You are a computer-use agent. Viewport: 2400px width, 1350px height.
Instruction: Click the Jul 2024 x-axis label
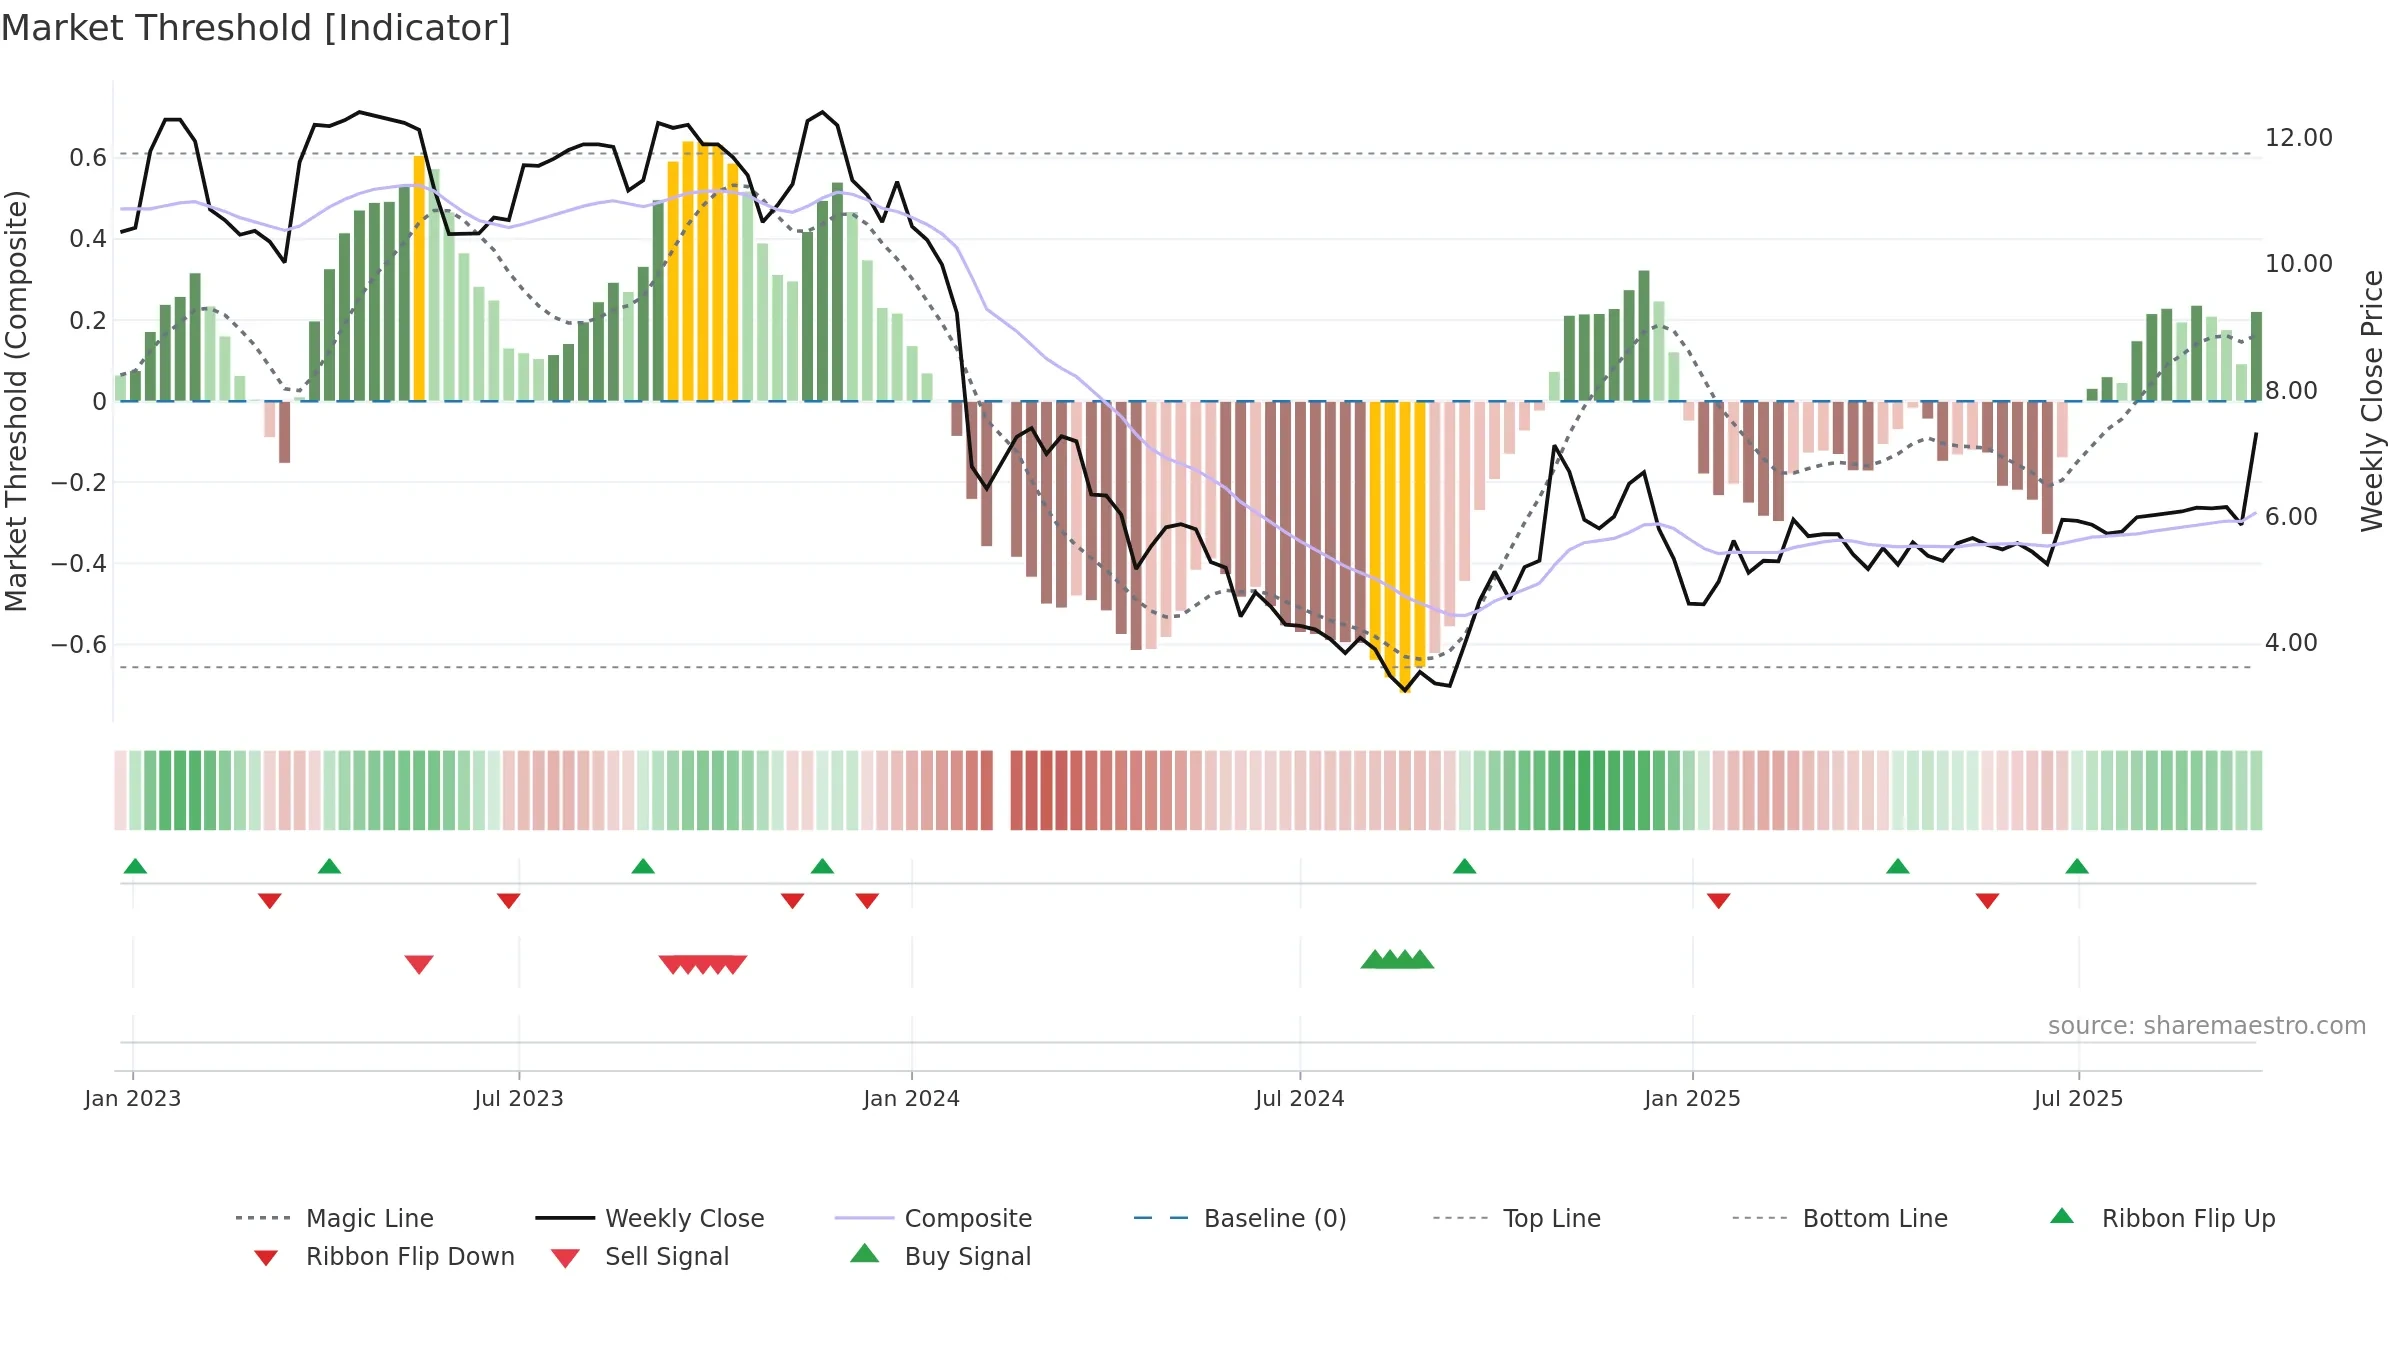pyautogui.click(x=1300, y=1099)
